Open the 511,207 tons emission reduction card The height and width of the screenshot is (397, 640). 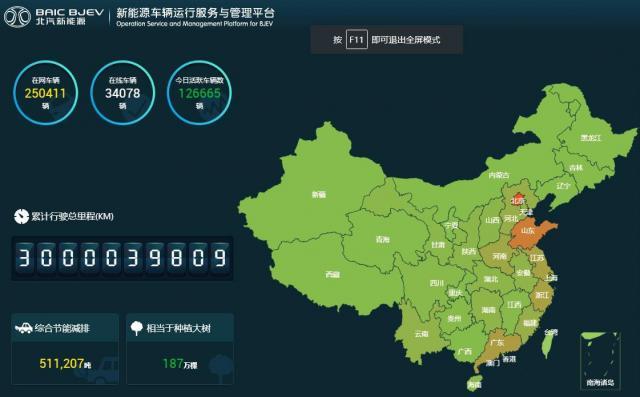click(x=65, y=349)
